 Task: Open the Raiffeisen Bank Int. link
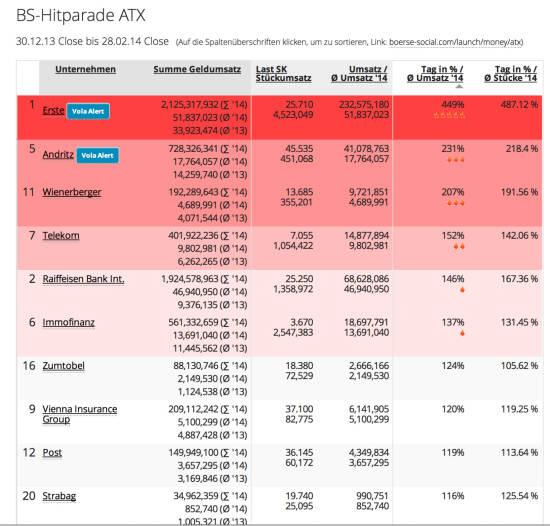pyautogui.click(x=83, y=279)
